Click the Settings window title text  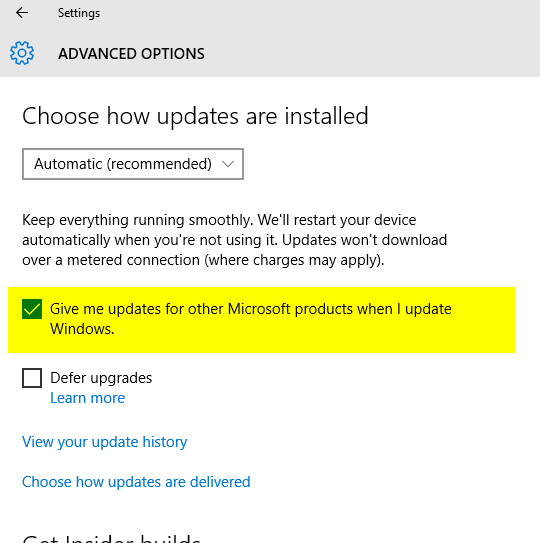[x=79, y=13]
